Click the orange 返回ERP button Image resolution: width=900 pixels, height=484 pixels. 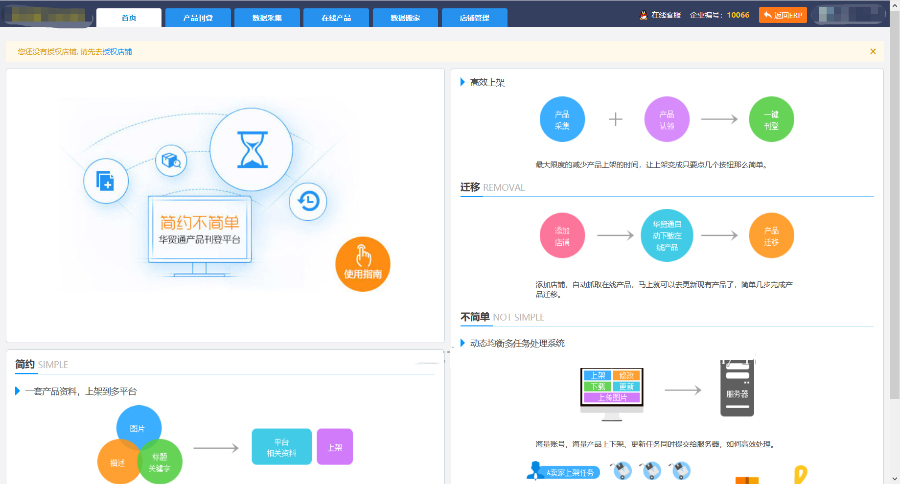782,15
